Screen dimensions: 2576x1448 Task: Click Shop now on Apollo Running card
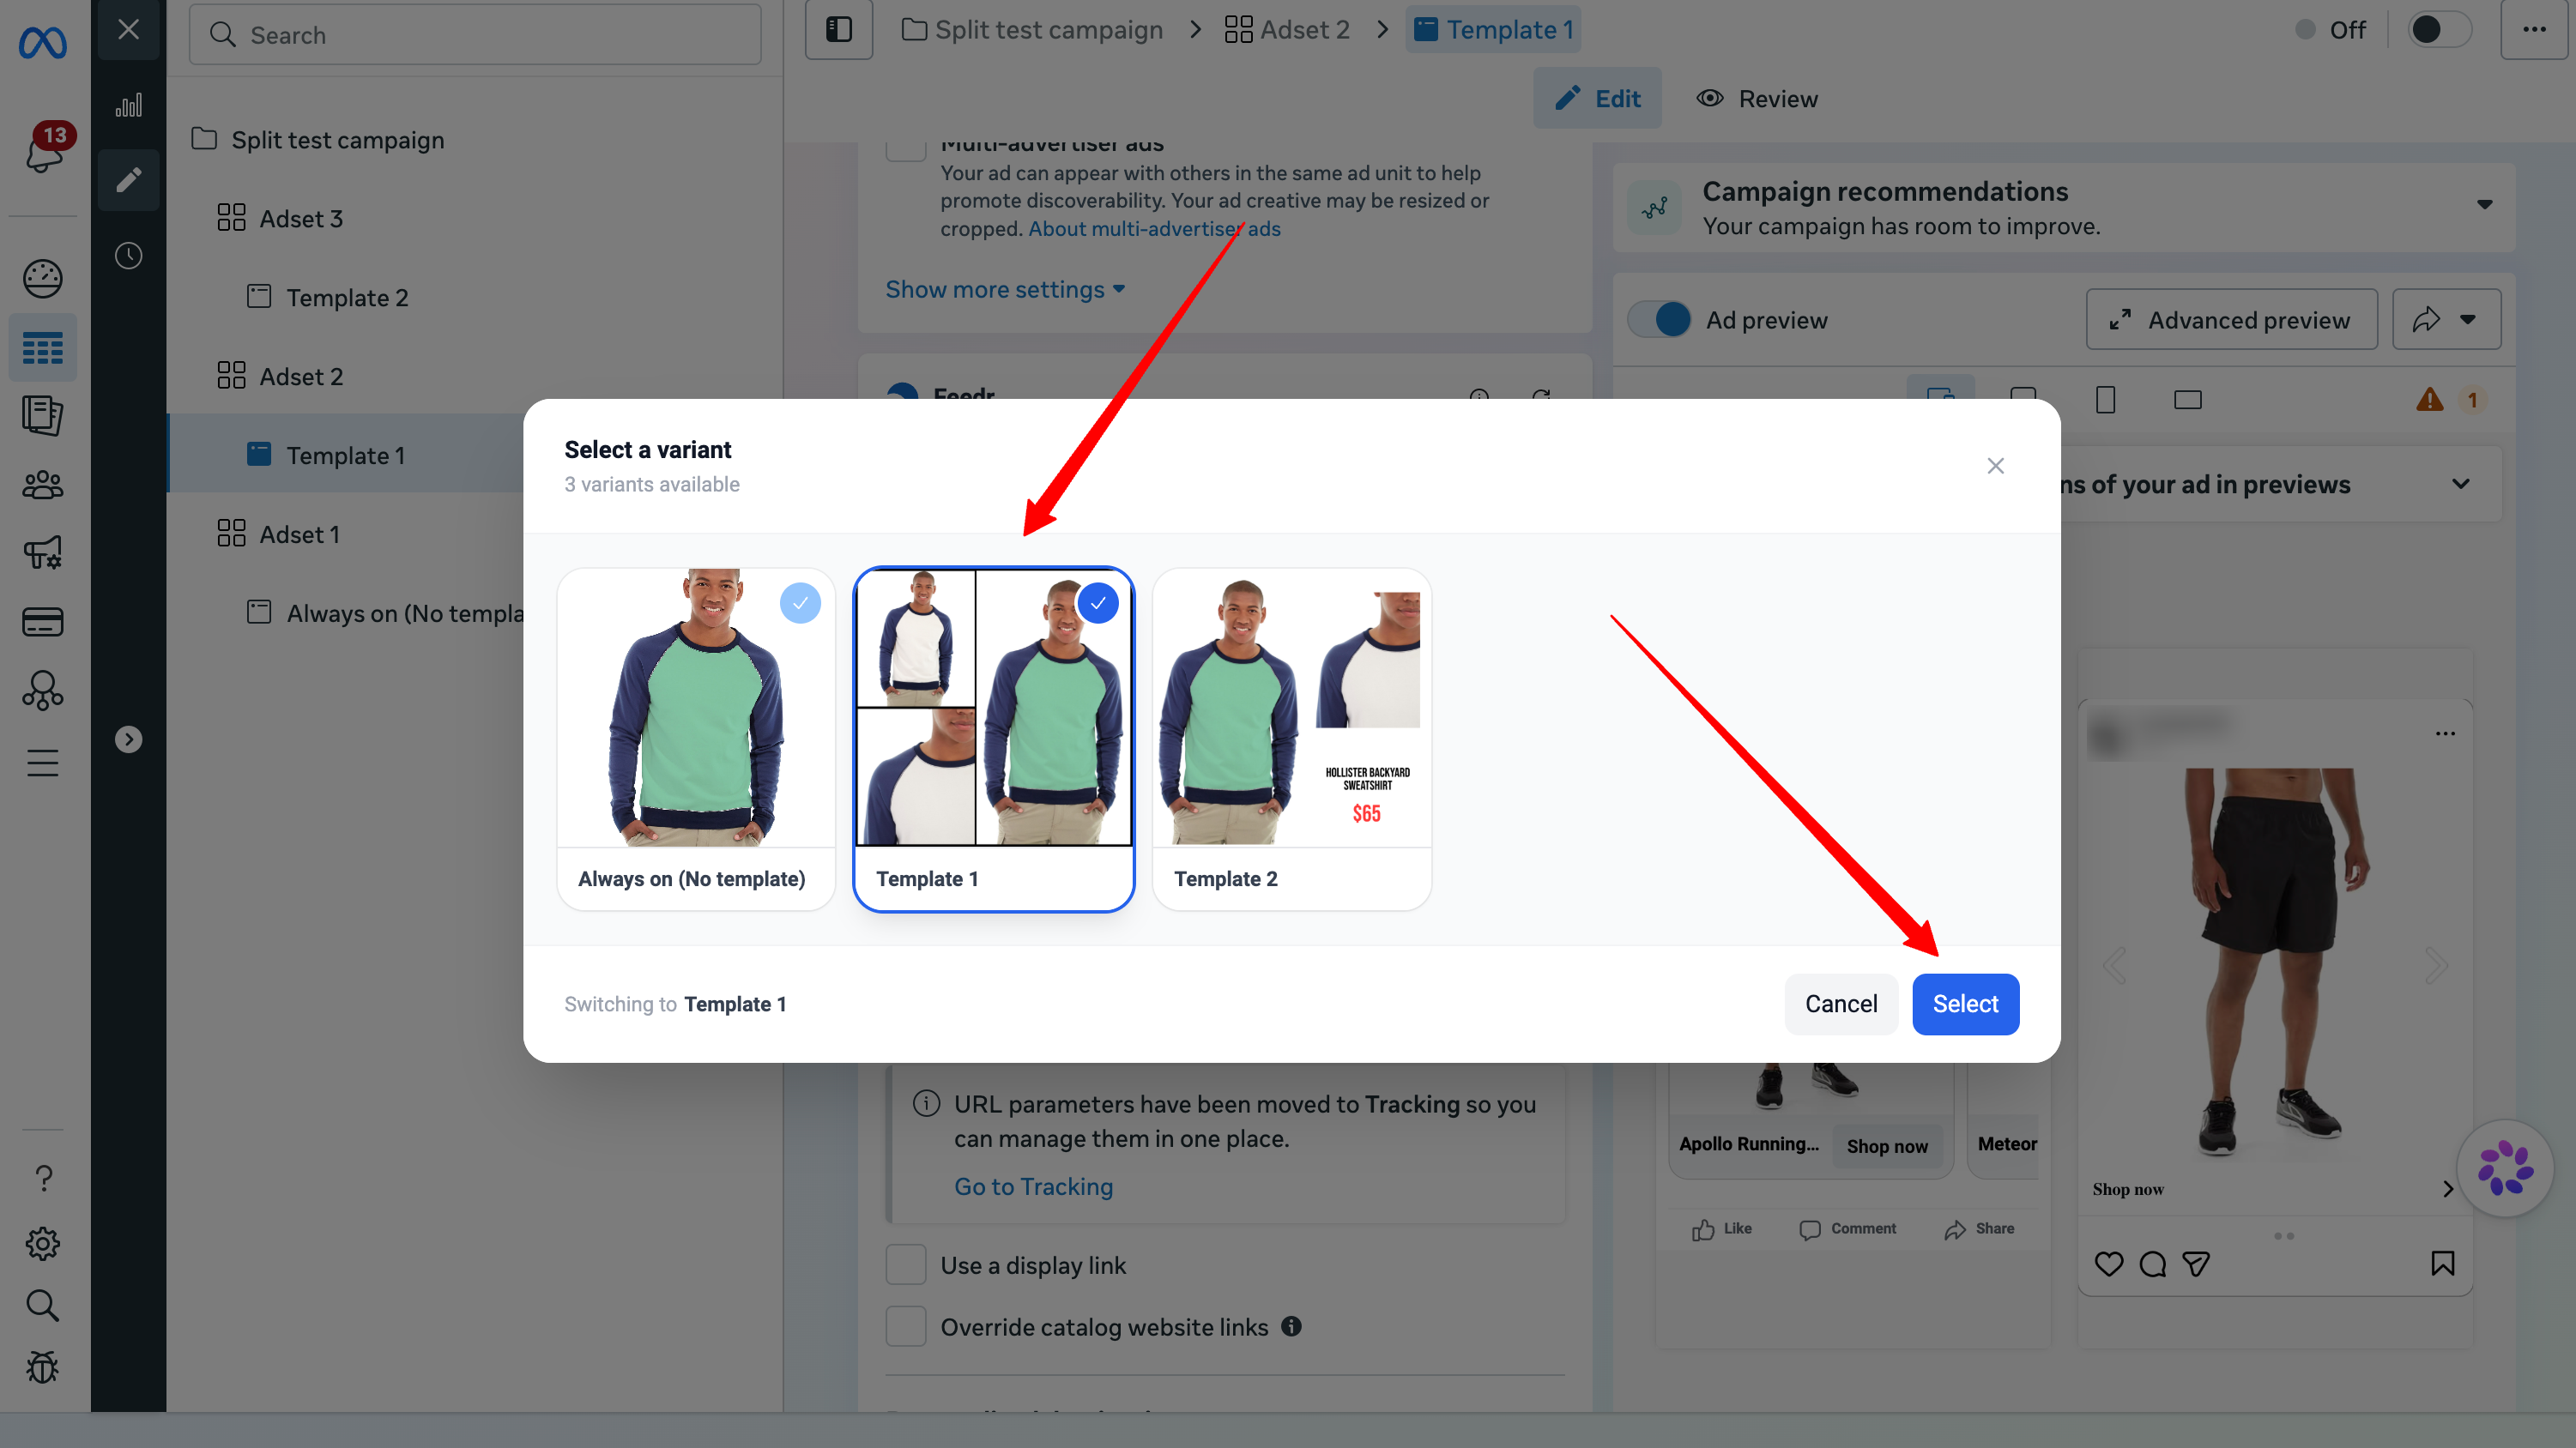click(1887, 1146)
